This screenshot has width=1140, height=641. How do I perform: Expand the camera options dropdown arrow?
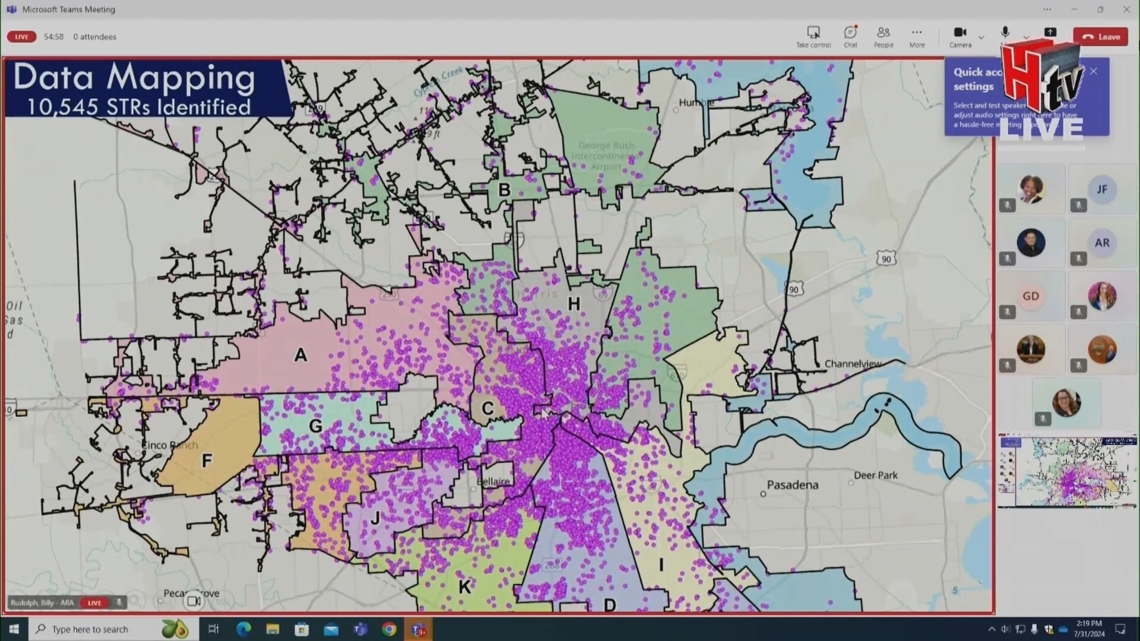click(981, 37)
